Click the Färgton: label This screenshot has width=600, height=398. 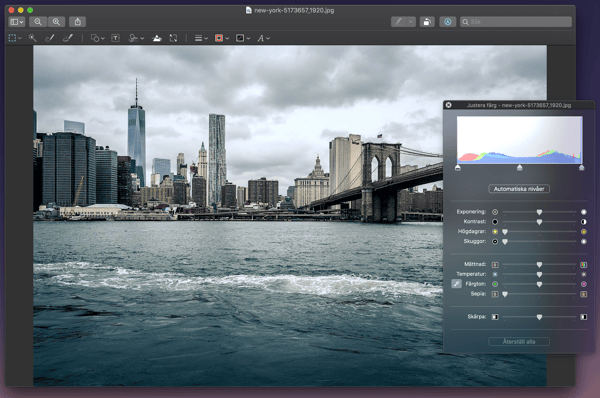[476, 284]
